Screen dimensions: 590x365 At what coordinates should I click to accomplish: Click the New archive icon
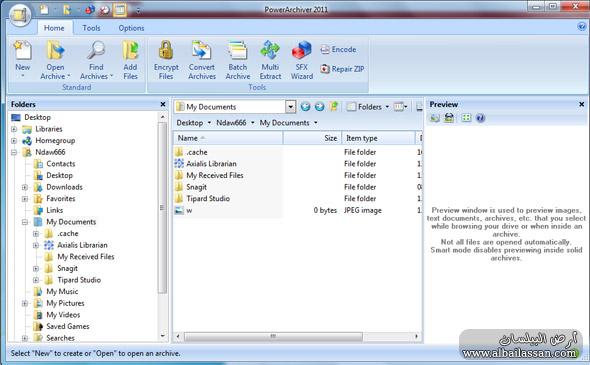click(x=23, y=51)
